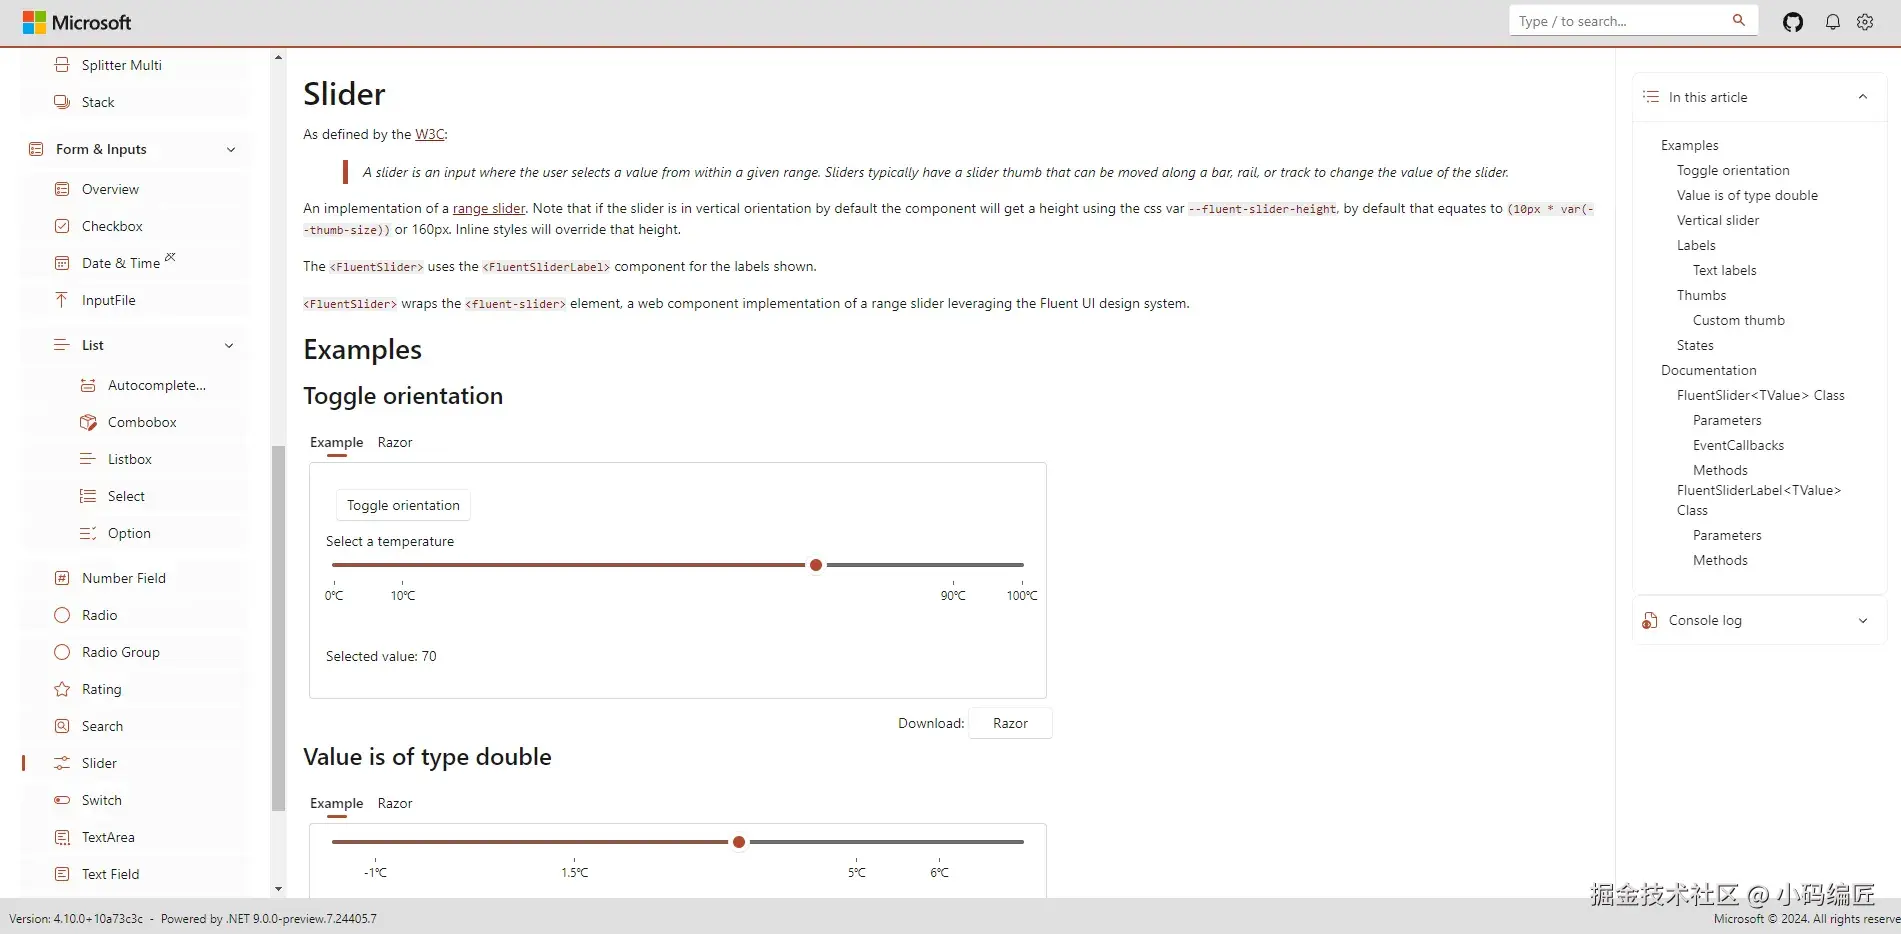The height and width of the screenshot is (934, 1901).
Task: Click the Date & Time calendar icon
Action: [x=62, y=263]
